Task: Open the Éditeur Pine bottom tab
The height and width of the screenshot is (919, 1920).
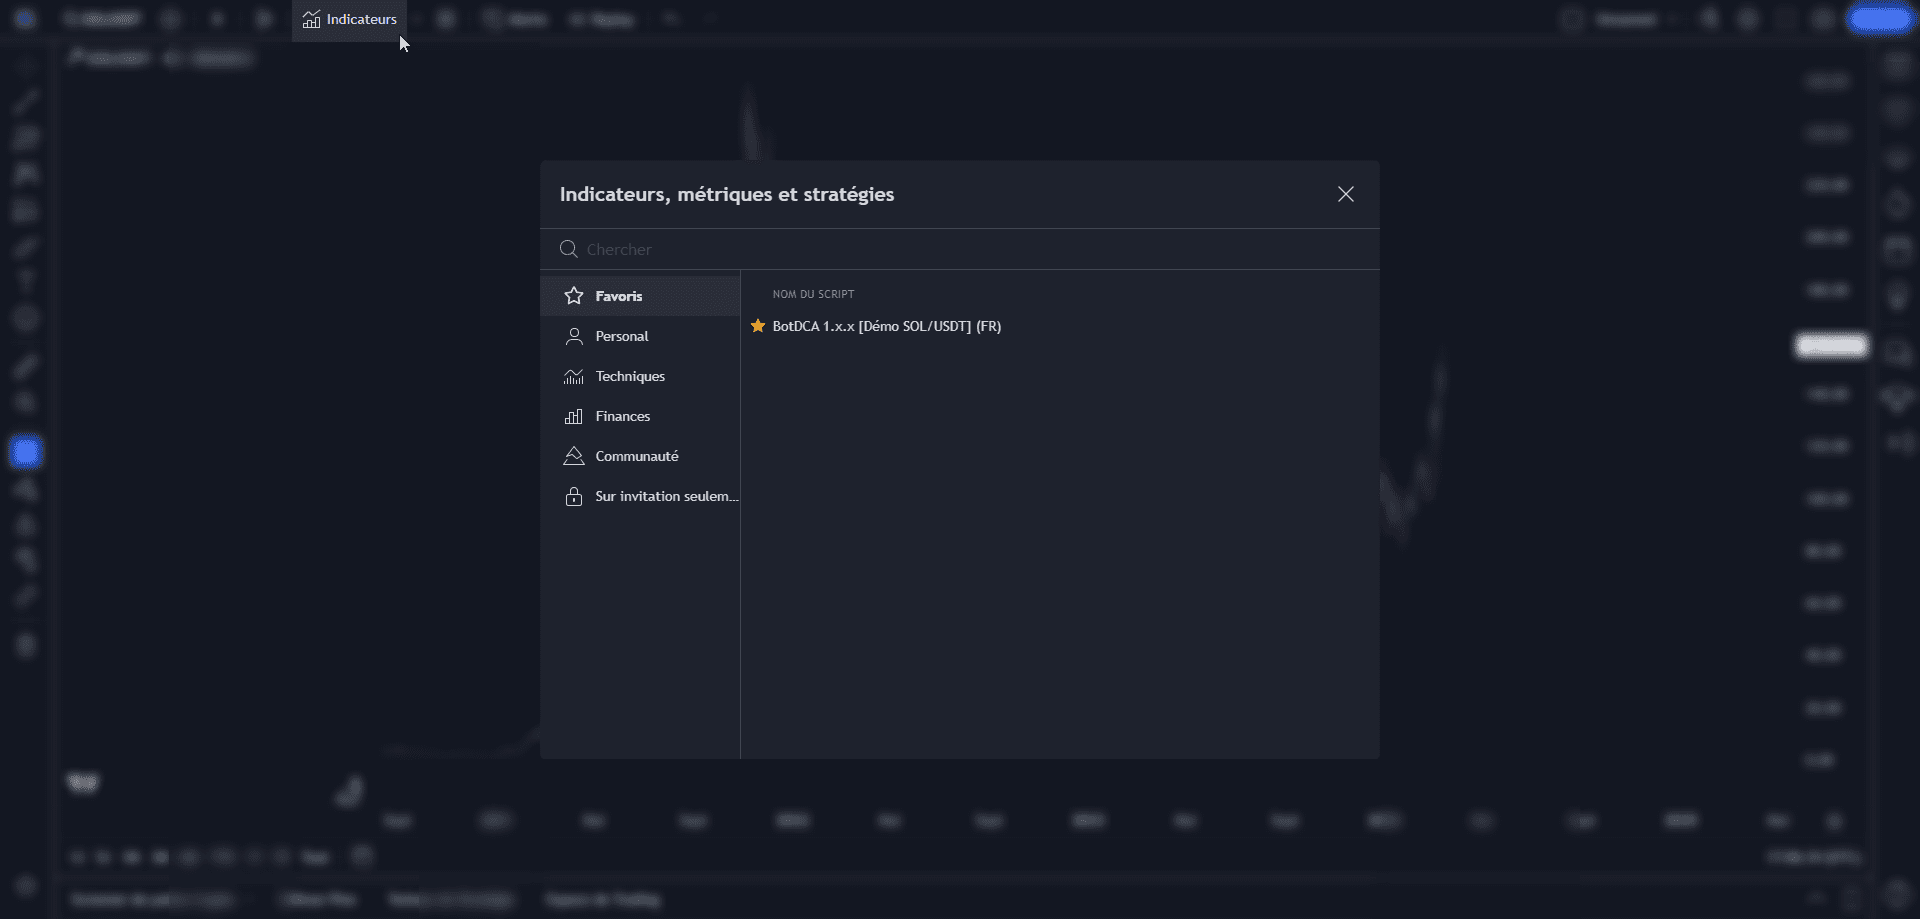Action: [318, 899]
